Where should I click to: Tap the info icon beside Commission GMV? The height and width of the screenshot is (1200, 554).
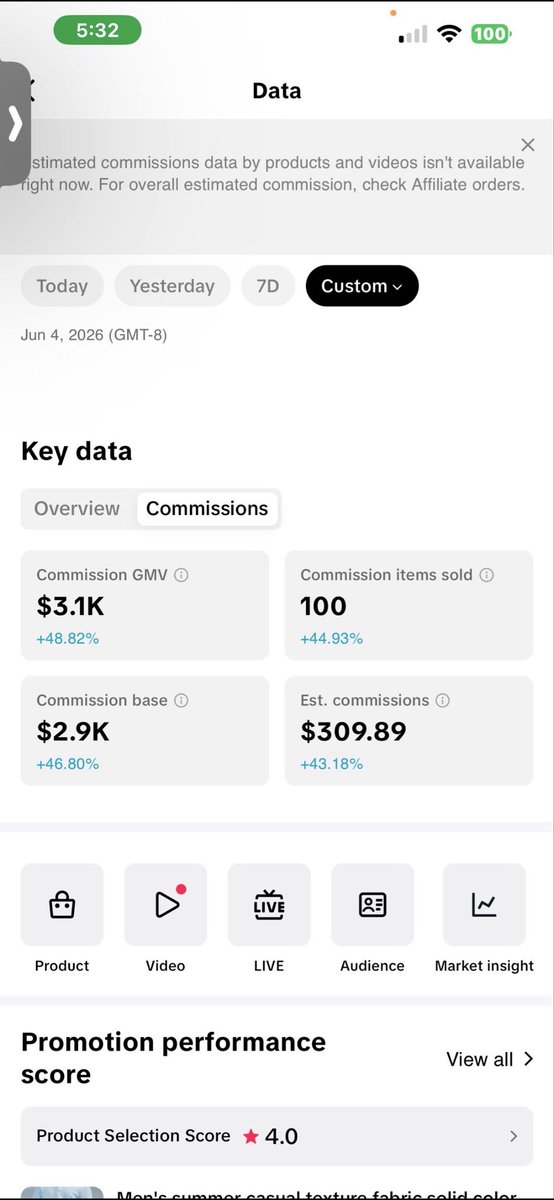(x=181, y=575)
